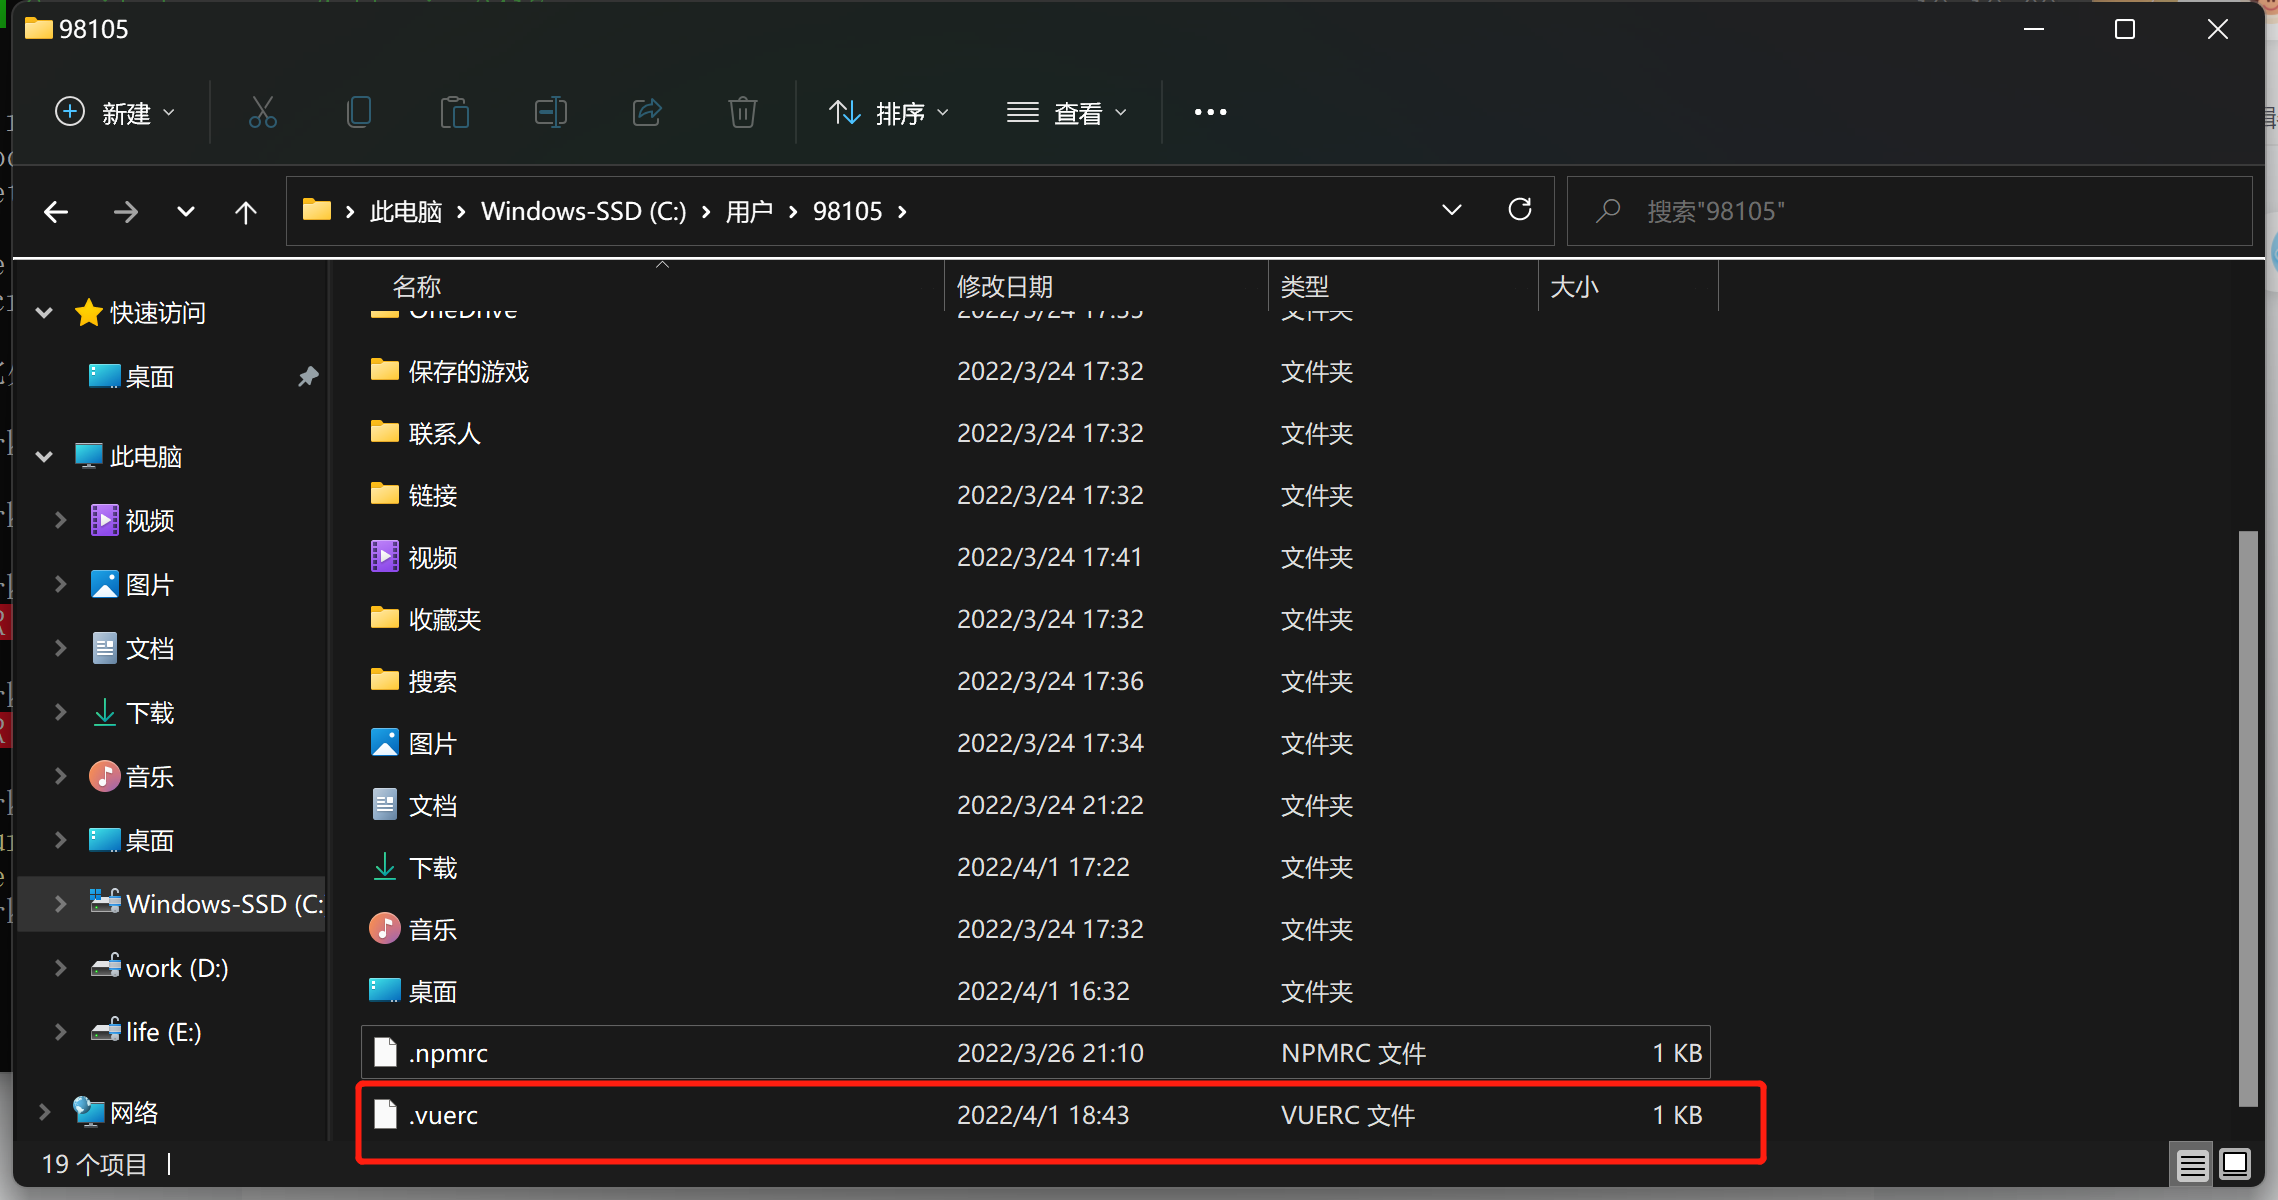Viewport: 2278px width, 1200px height.
Task: Unpin 桌面 from quick access
Action: click(307, 377)
